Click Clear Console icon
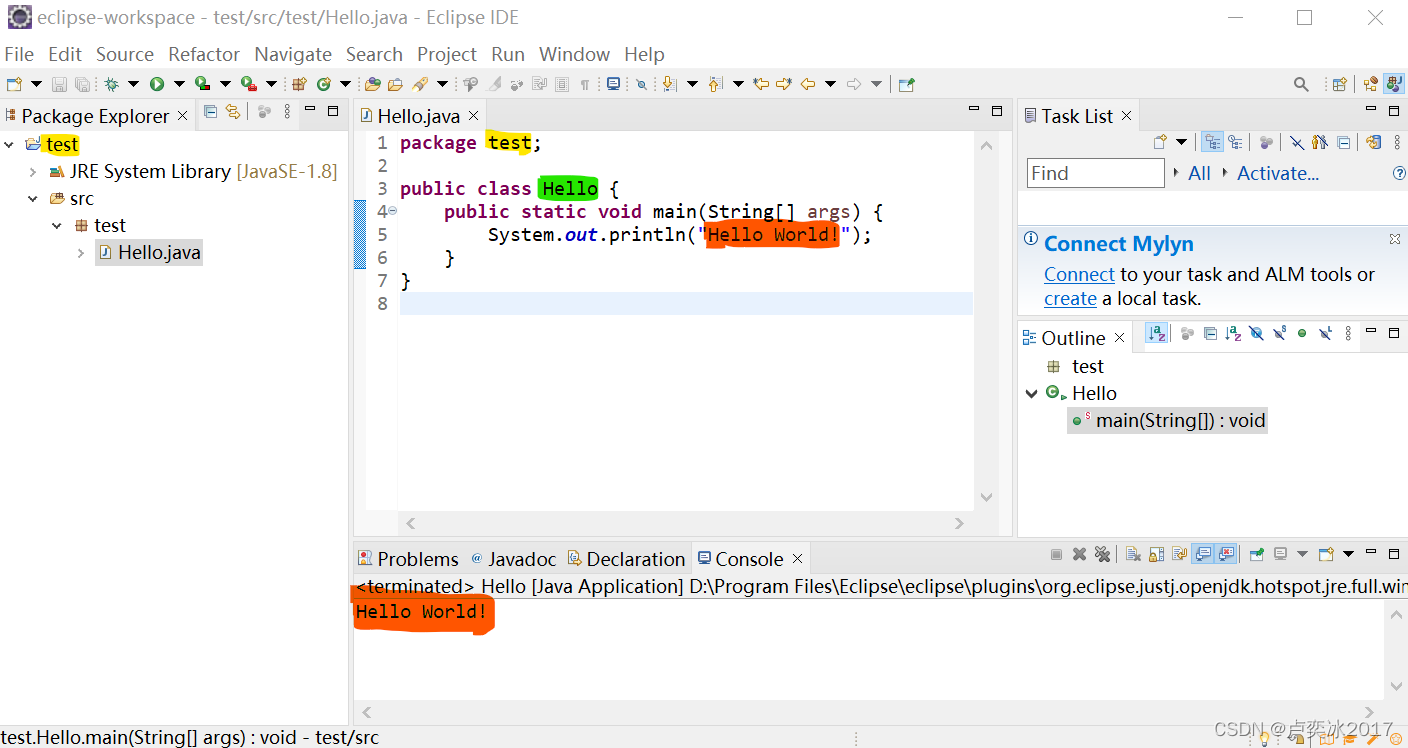Screen dimensions: 1408x748 (1133, 554)
